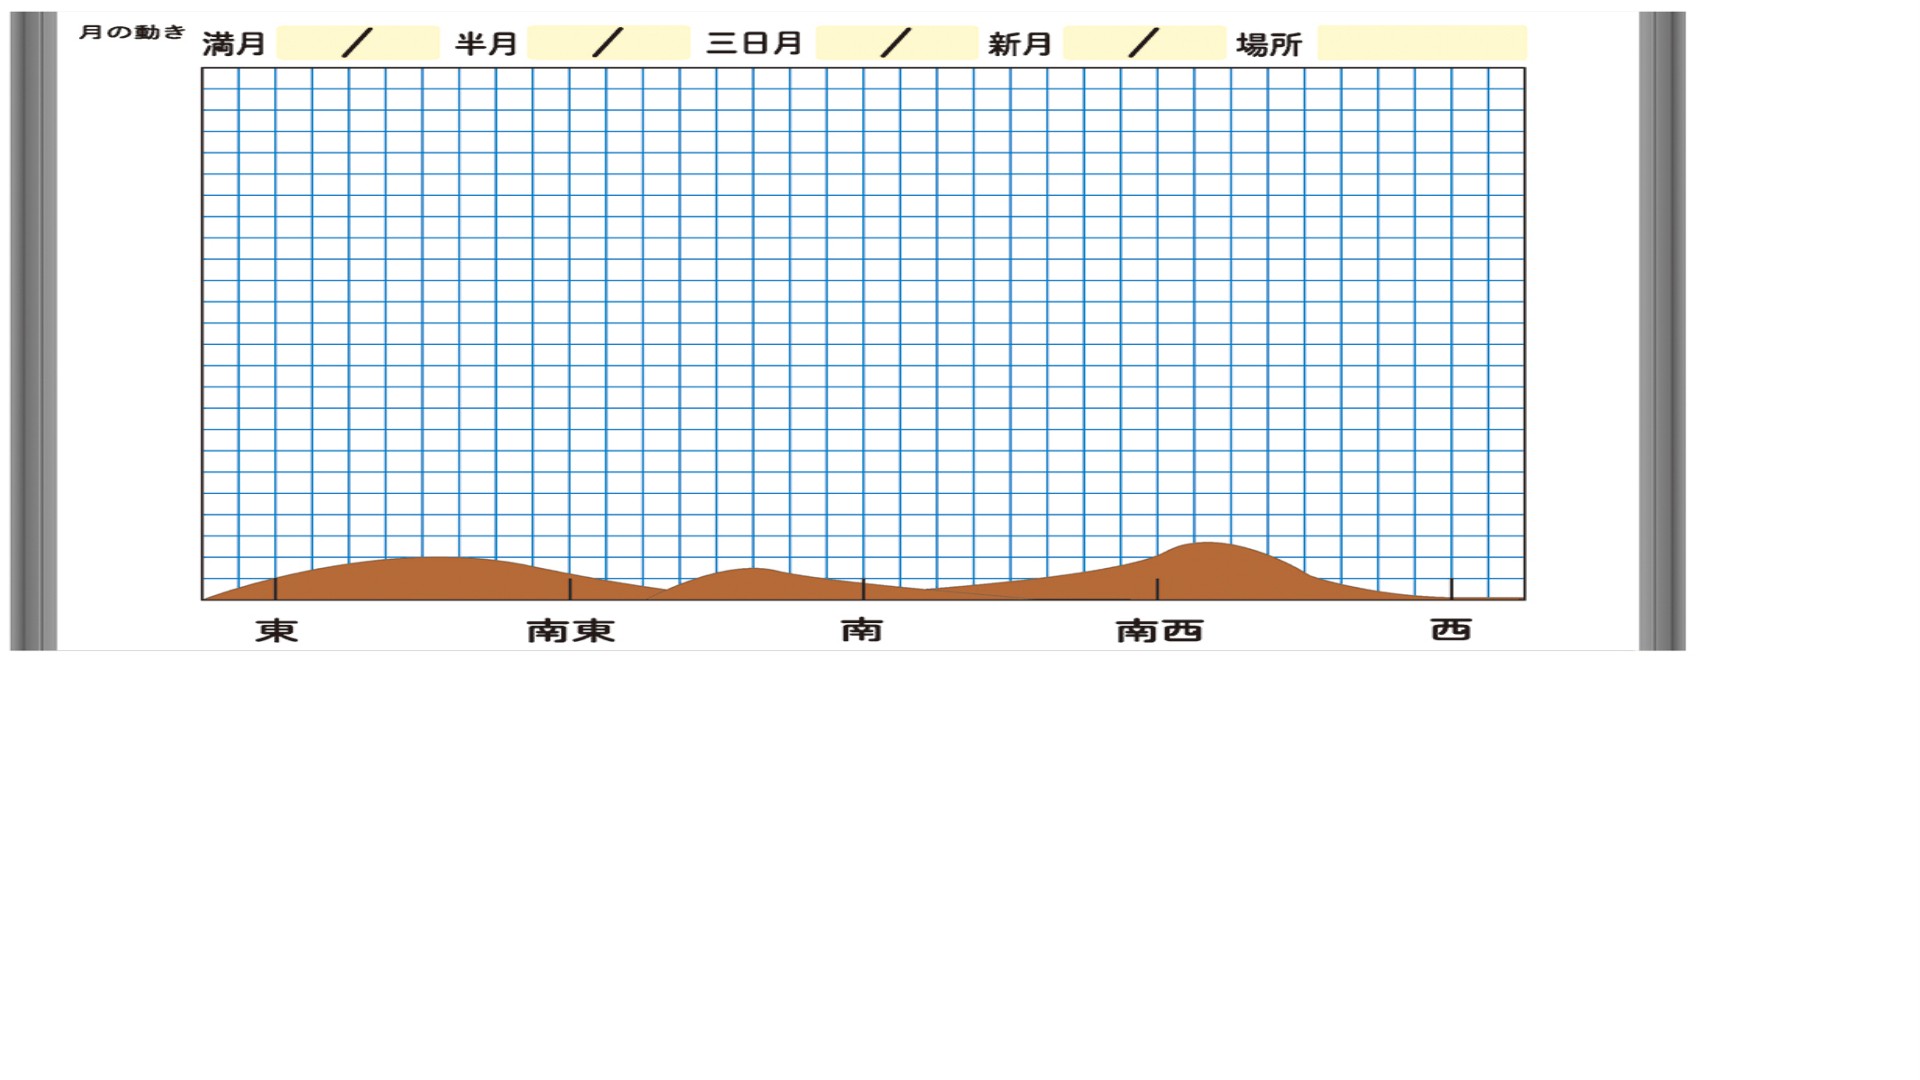Viewport: 1920px width, 1080px height.
Task: Click the 半月 label
Action: coord(486,44)
